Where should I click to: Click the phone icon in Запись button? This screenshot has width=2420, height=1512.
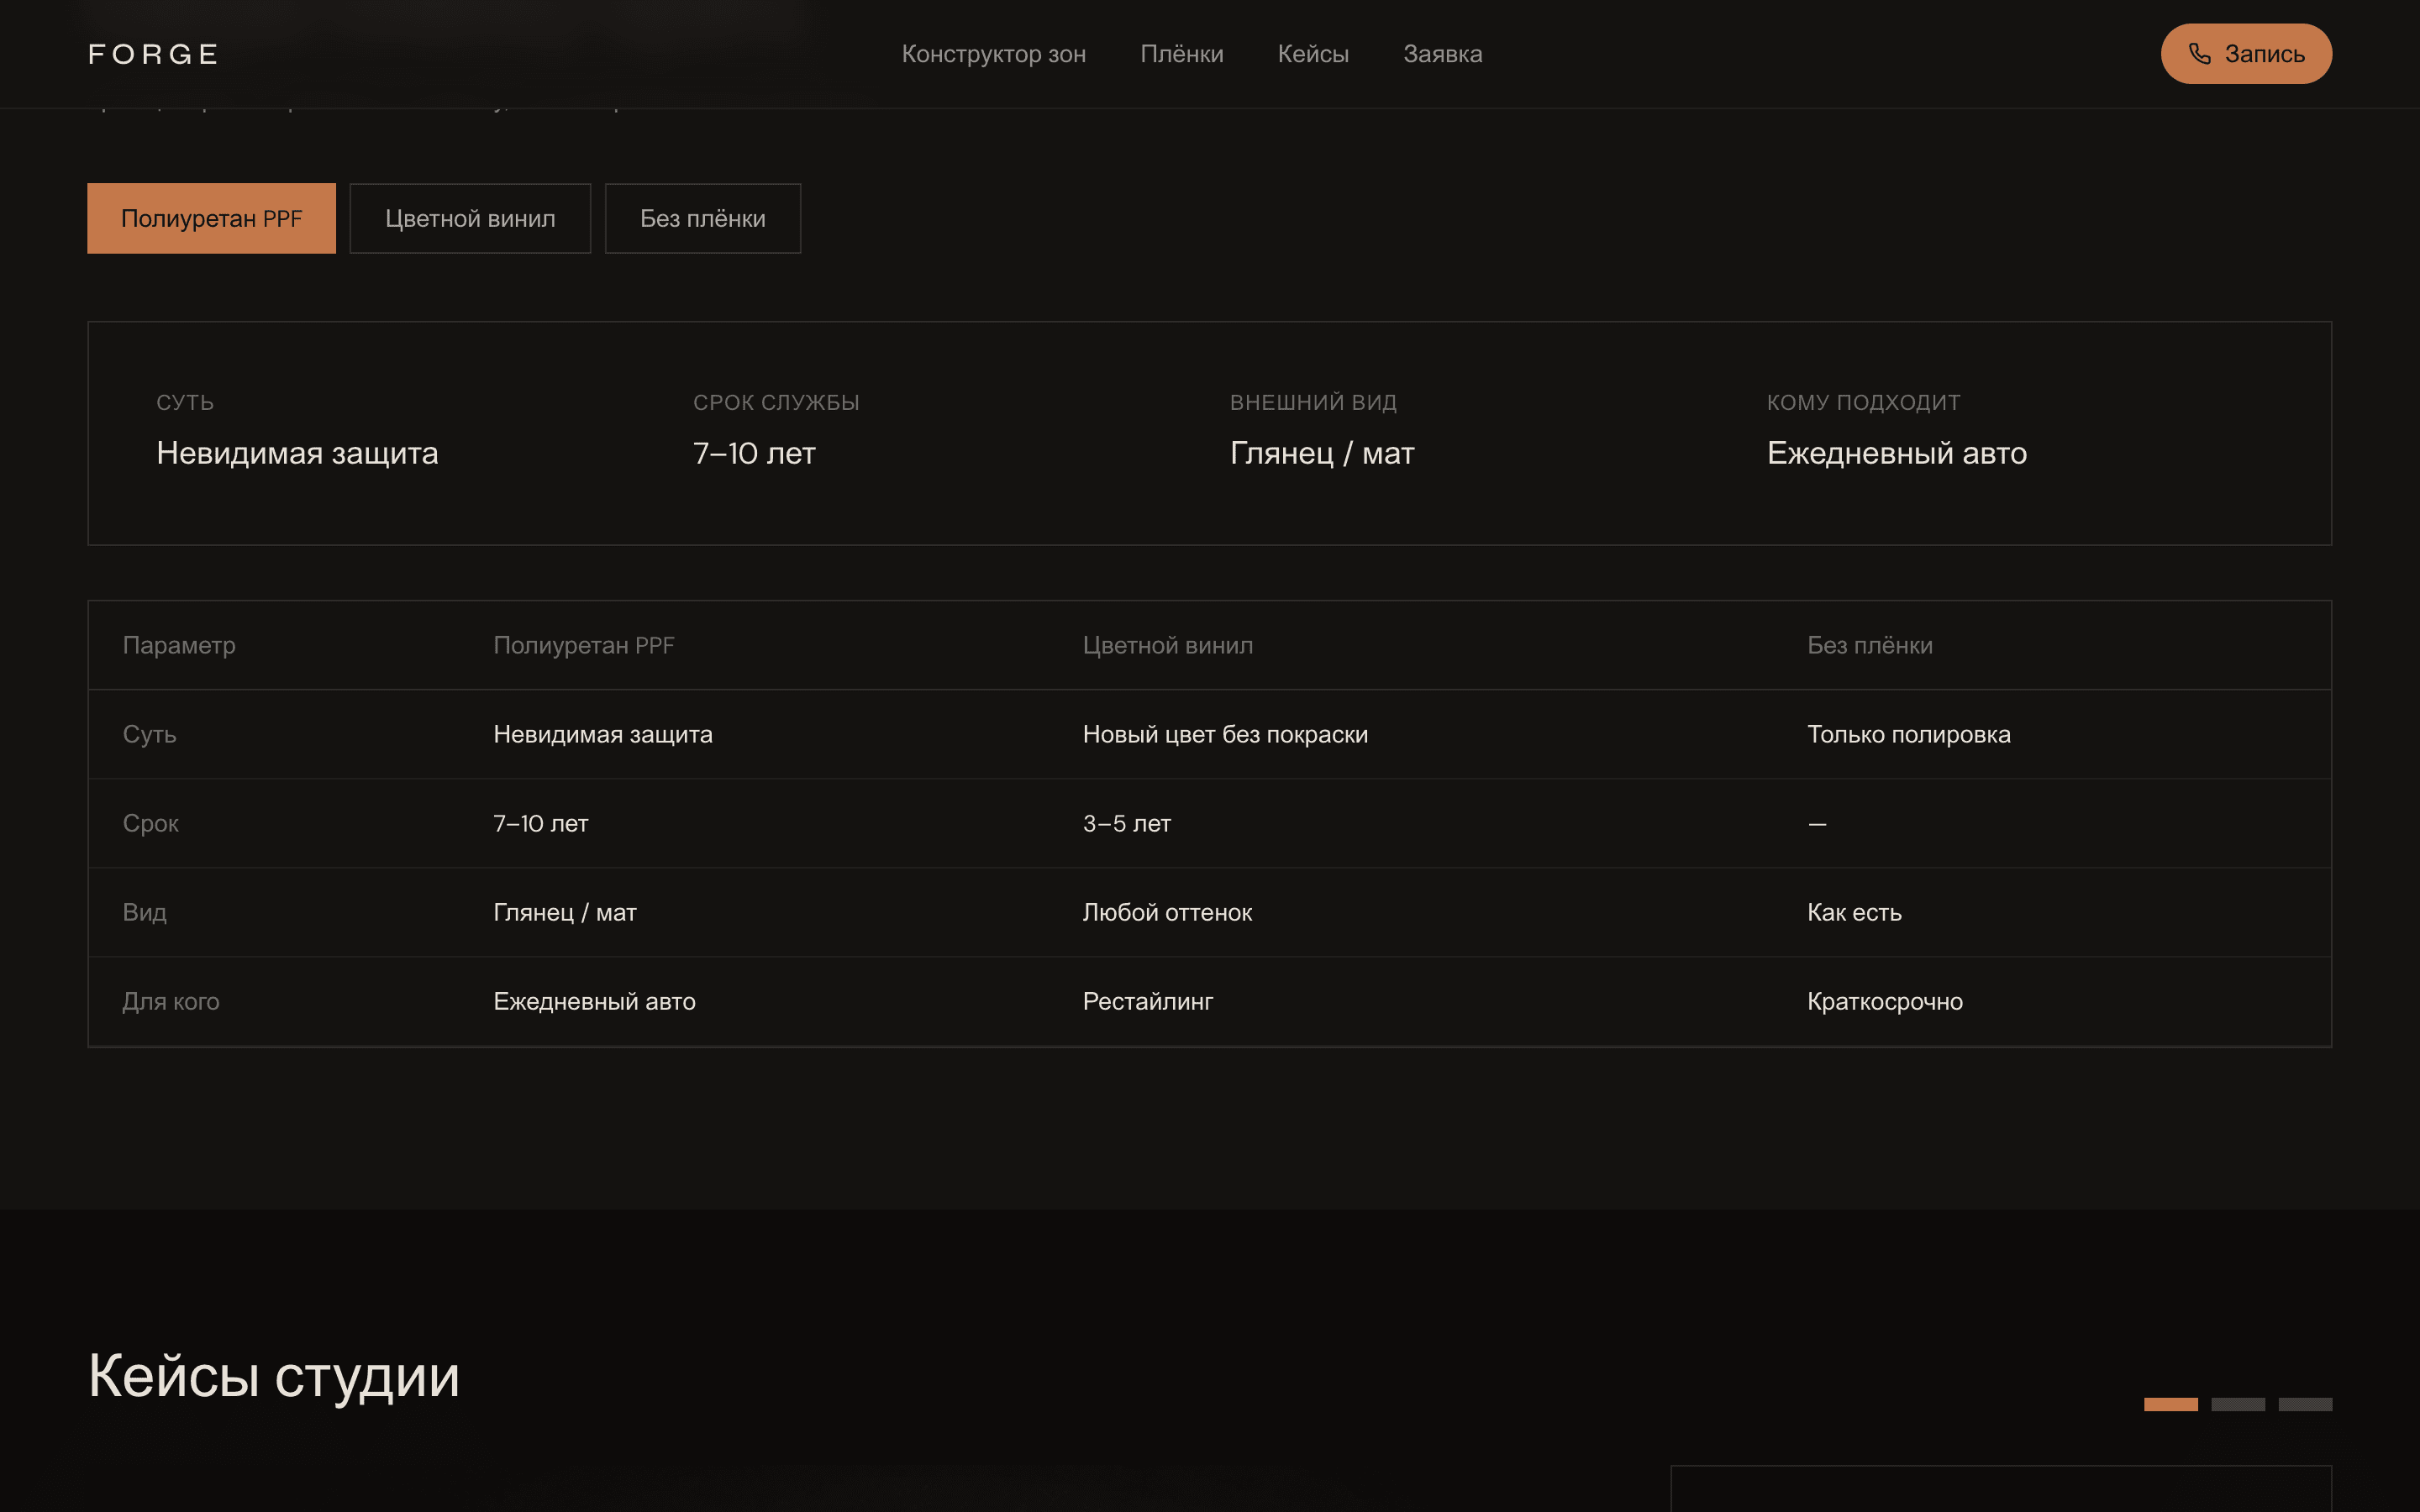2199,54
